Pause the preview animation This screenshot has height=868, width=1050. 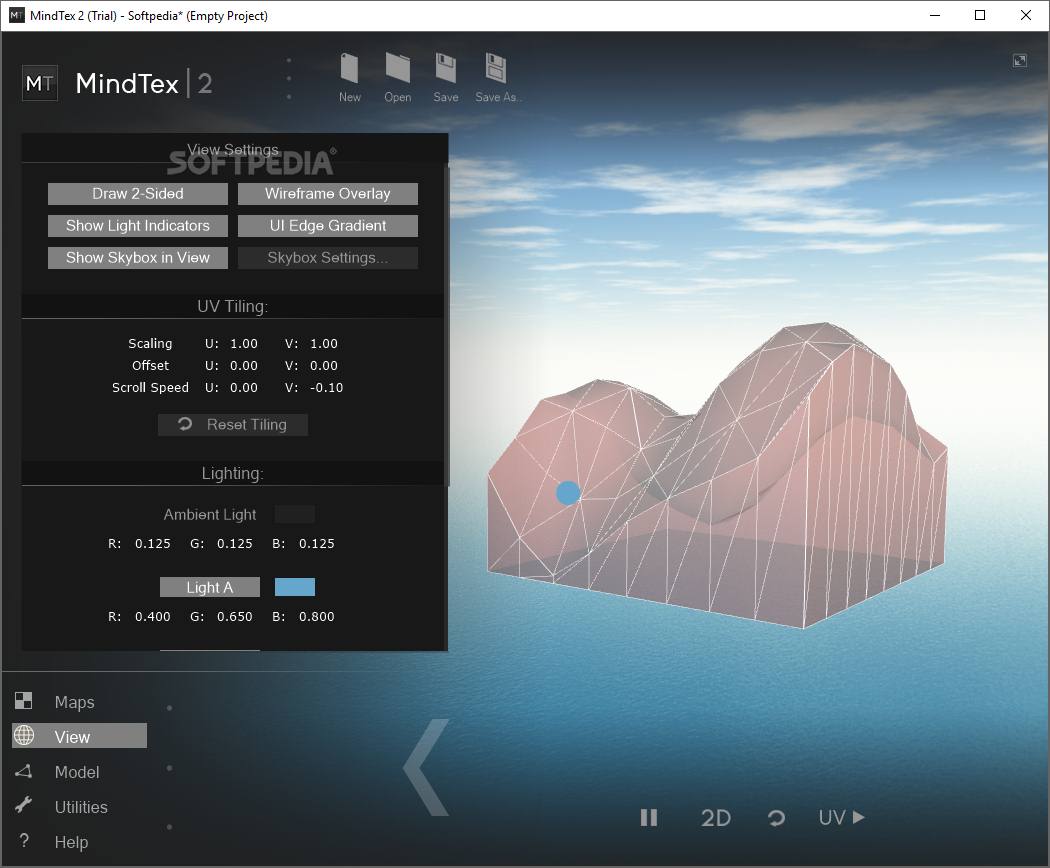tap(648, 818)
